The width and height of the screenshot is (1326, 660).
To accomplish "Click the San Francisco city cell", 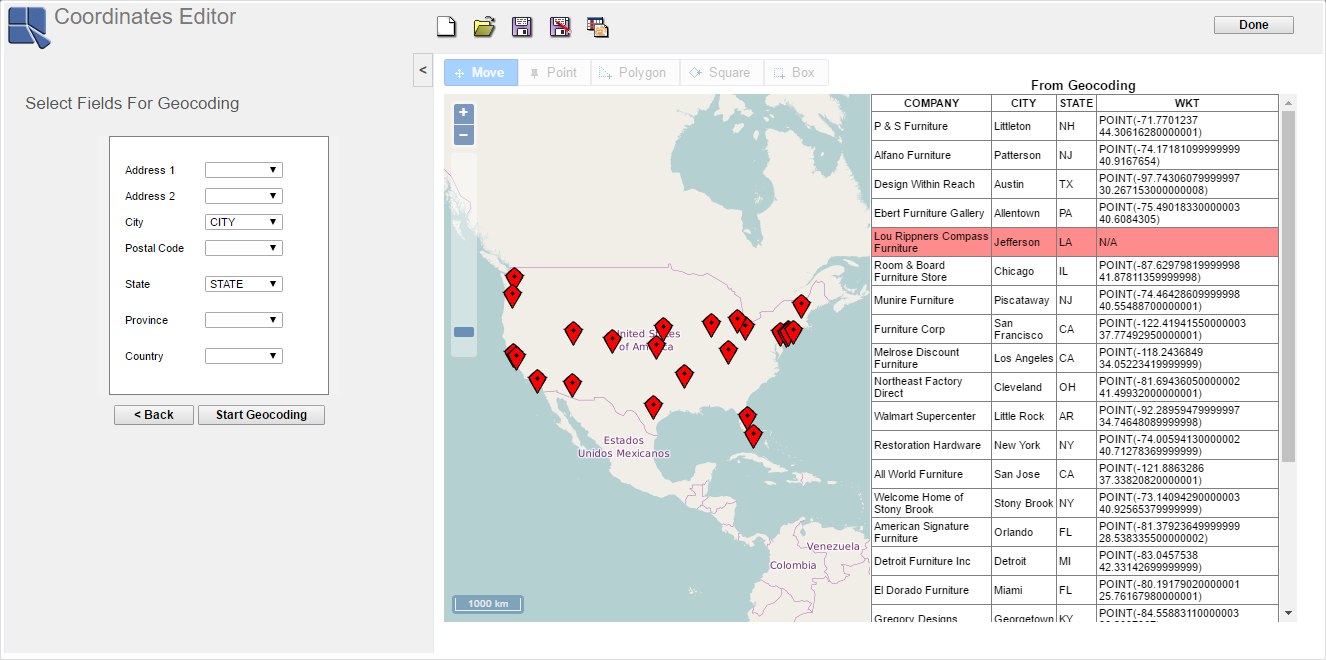I will pos(1023,329).
